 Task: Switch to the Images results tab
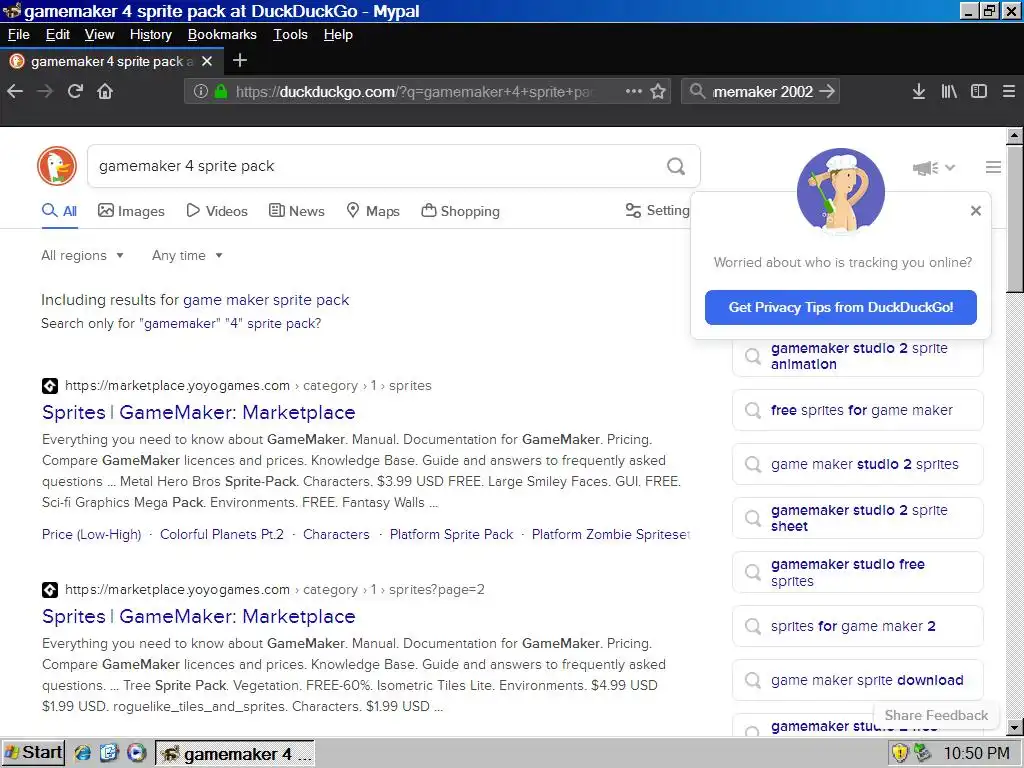point(131,211)
